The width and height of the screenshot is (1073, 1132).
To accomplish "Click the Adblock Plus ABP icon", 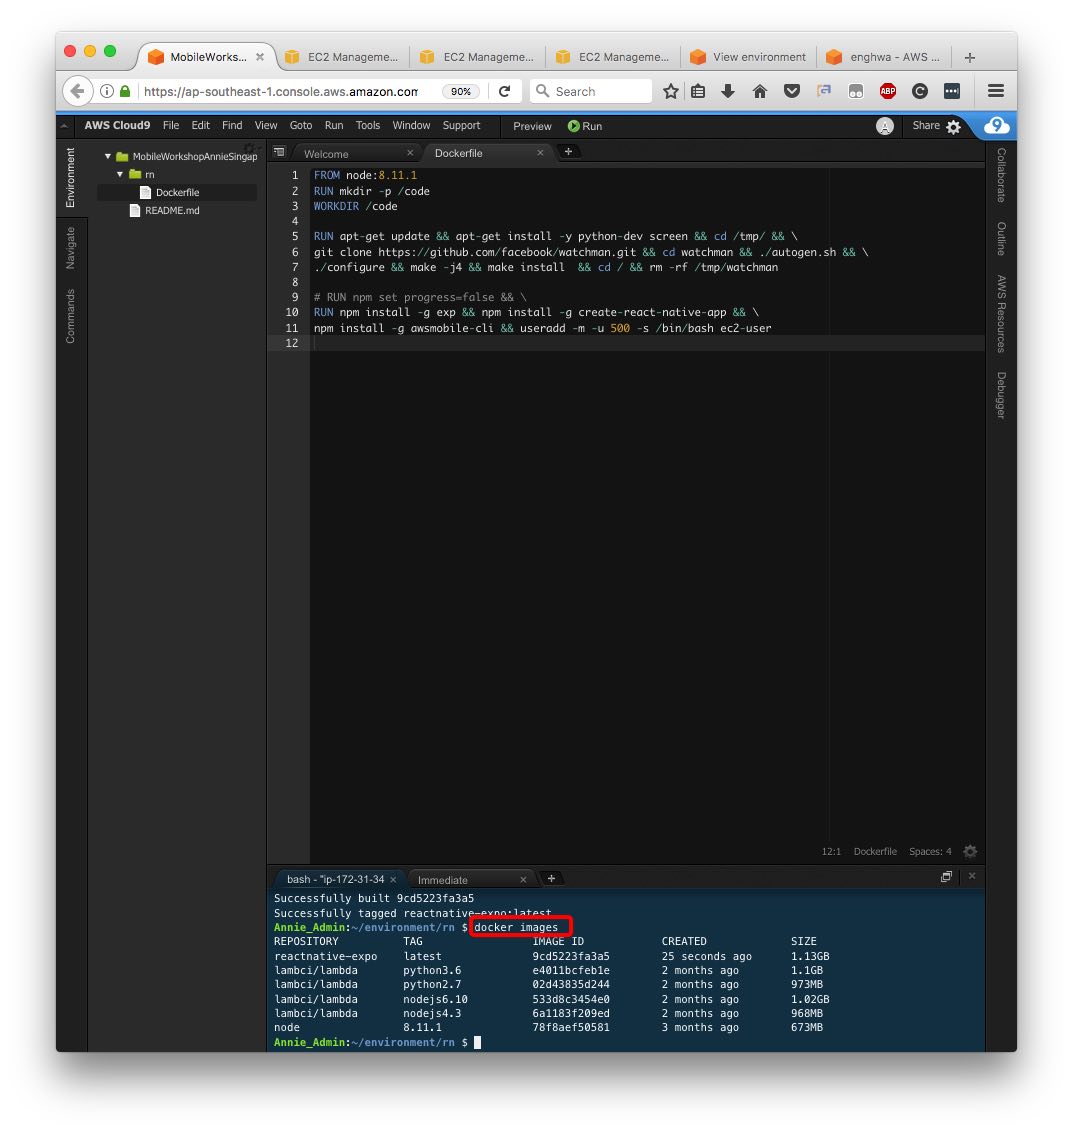I will pos(887,91).
